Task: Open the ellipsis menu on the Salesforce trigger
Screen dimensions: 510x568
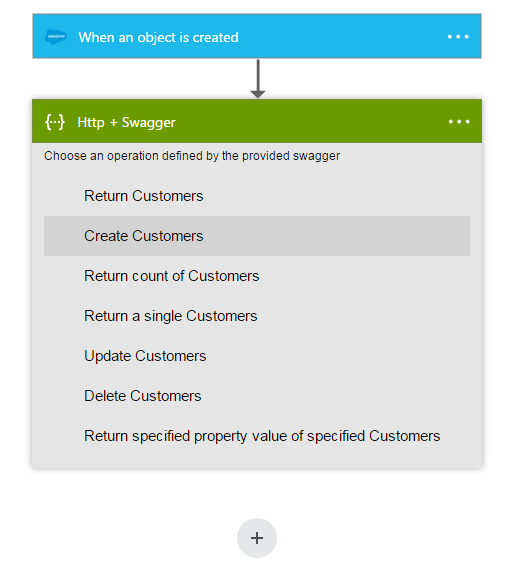Action: (458, 37)
